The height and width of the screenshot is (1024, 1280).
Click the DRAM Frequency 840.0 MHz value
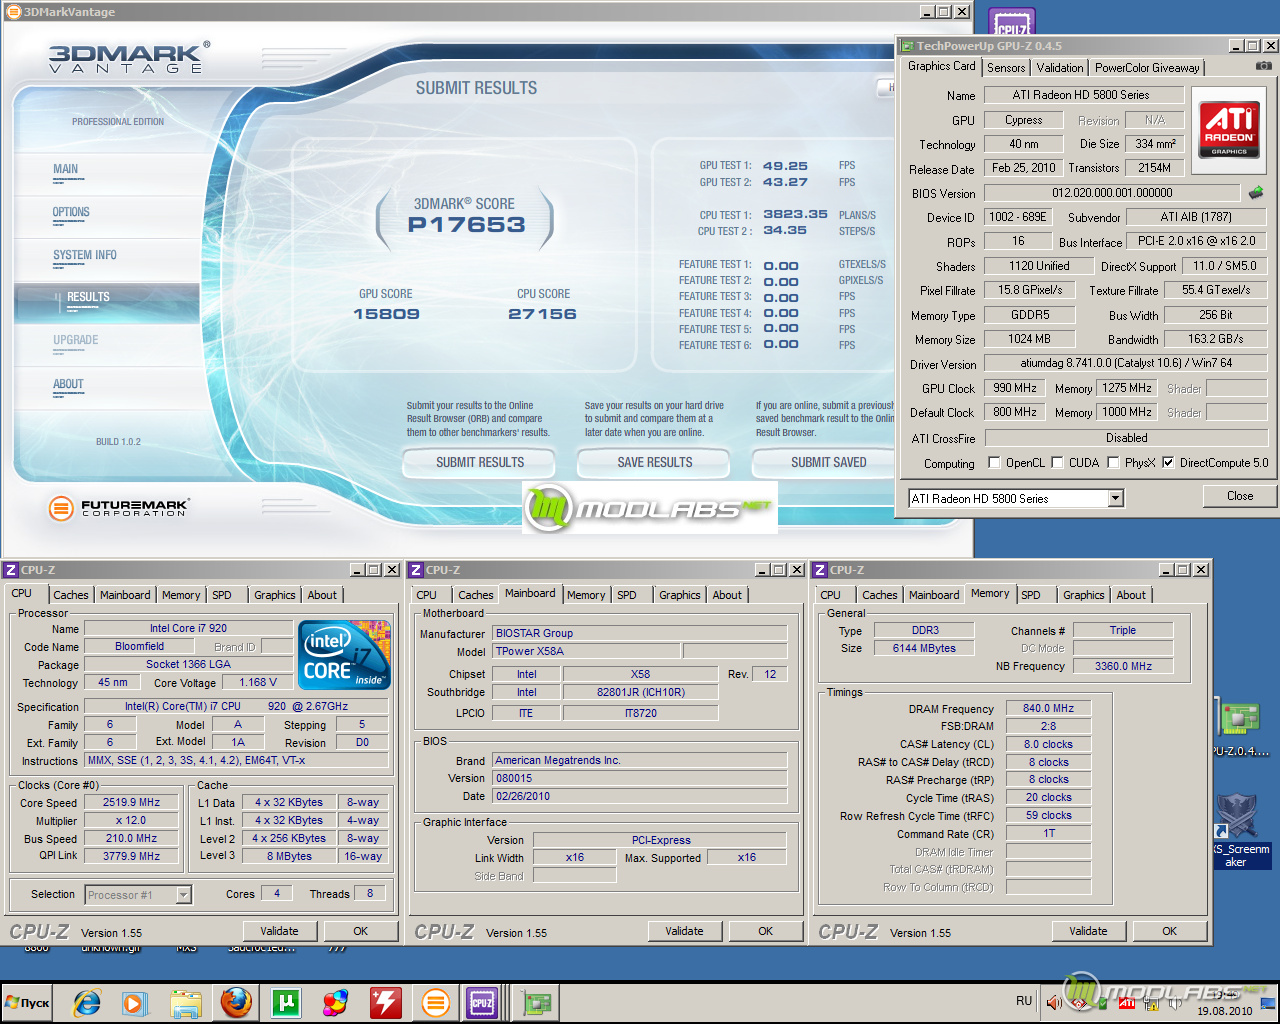[x=1048, y=708]
